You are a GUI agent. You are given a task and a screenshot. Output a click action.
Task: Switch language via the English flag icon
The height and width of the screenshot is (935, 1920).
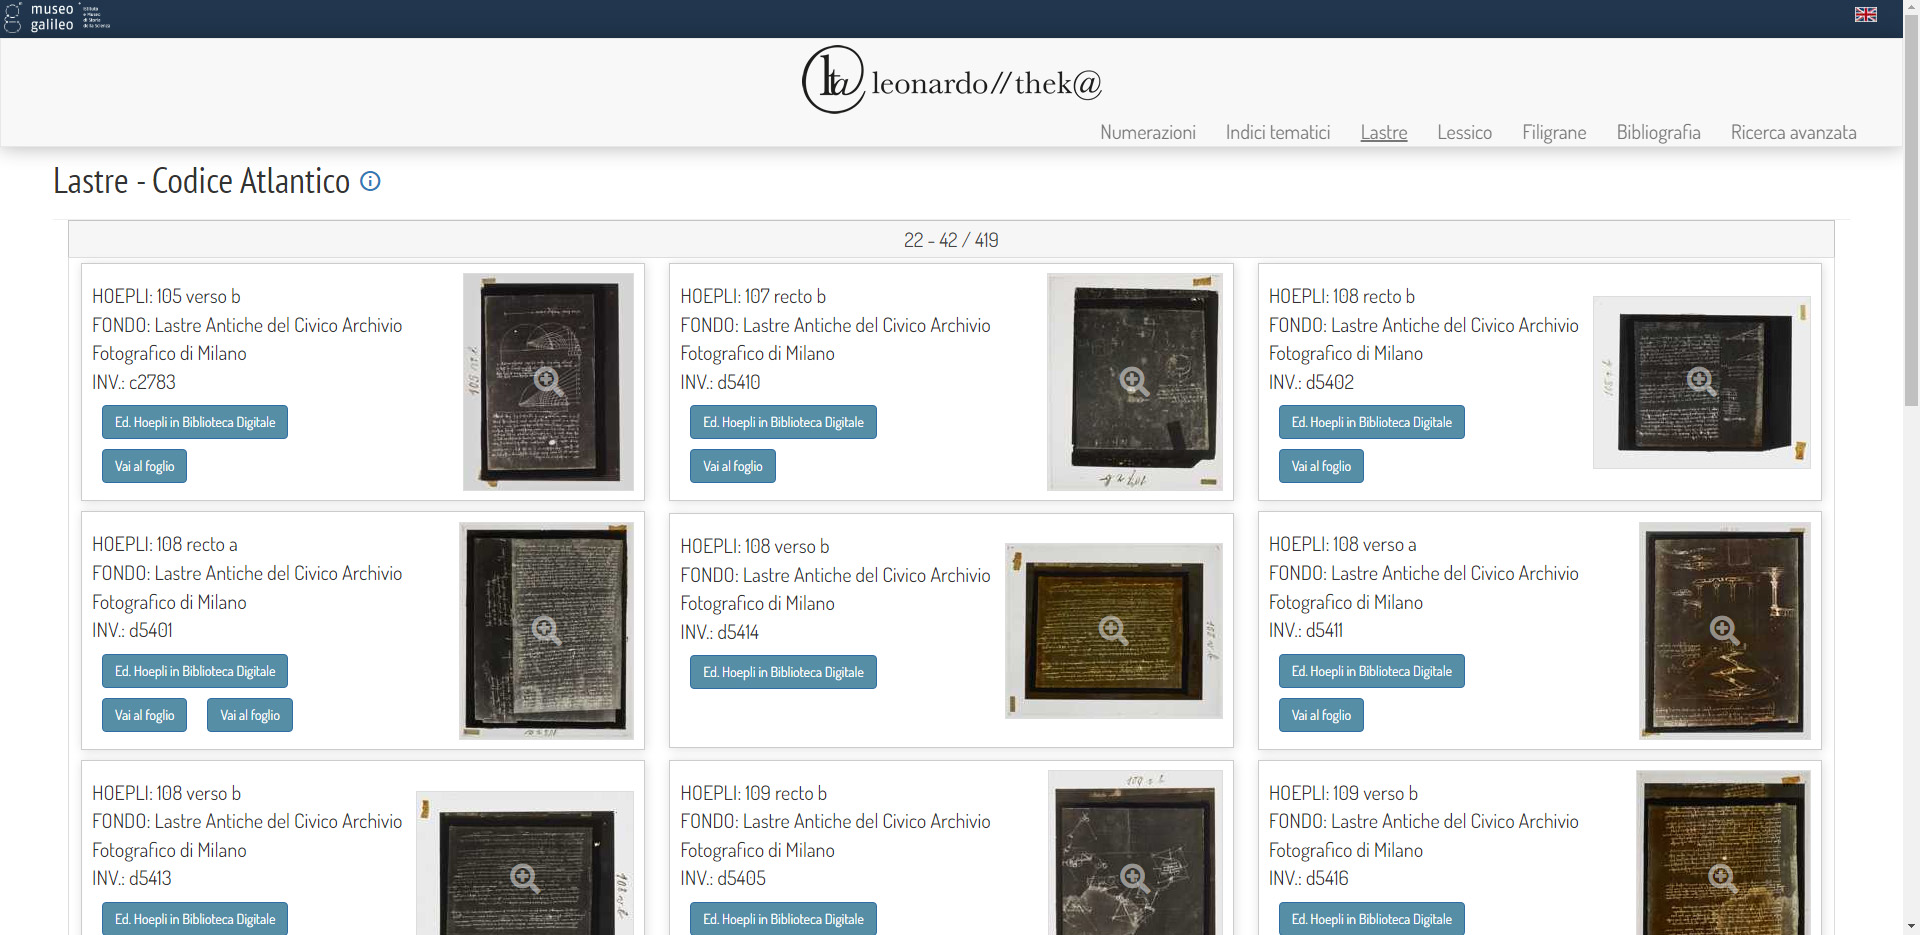pos(1865,14)
